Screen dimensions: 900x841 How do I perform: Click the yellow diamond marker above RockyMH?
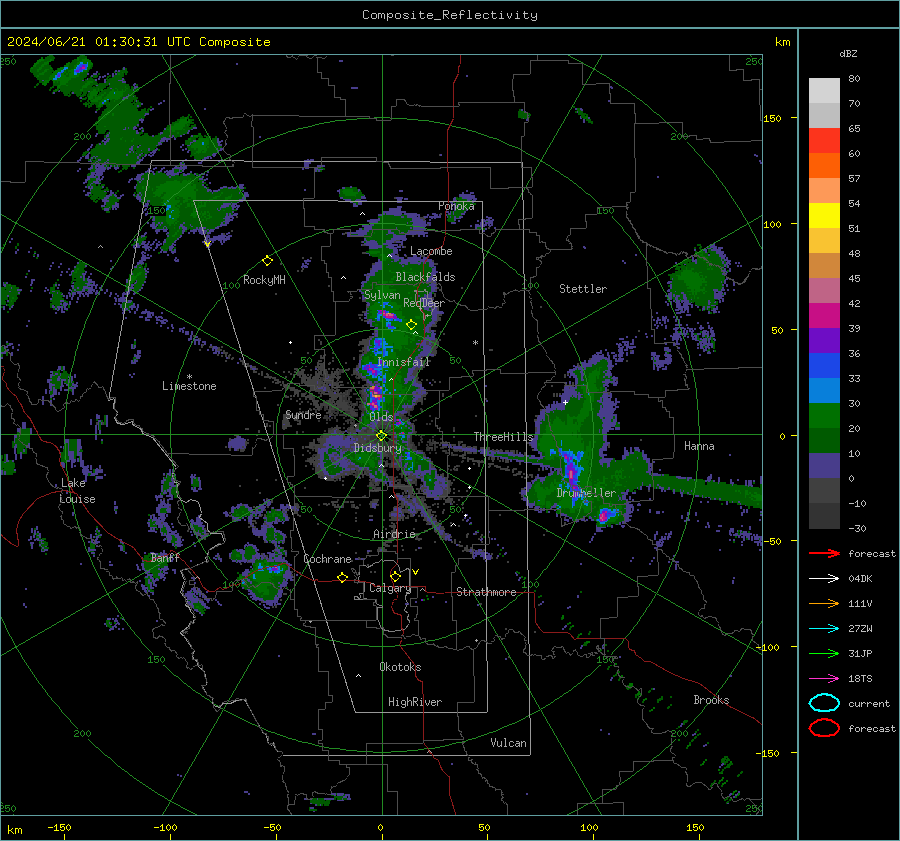(x=267, y=261)
